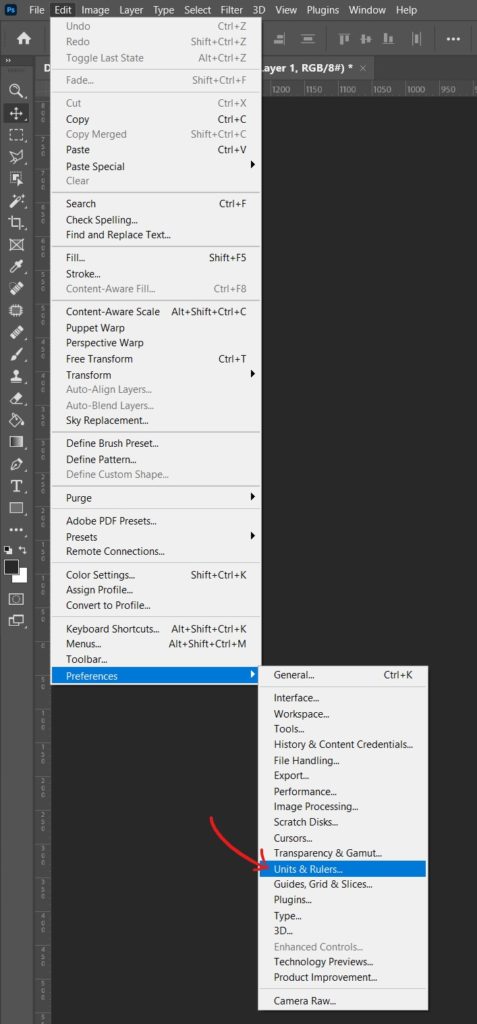Image resolution: width=477 pixels, height=1024 pixels.
Task: Select the Eraser tool
Action: tap(16, 398)
